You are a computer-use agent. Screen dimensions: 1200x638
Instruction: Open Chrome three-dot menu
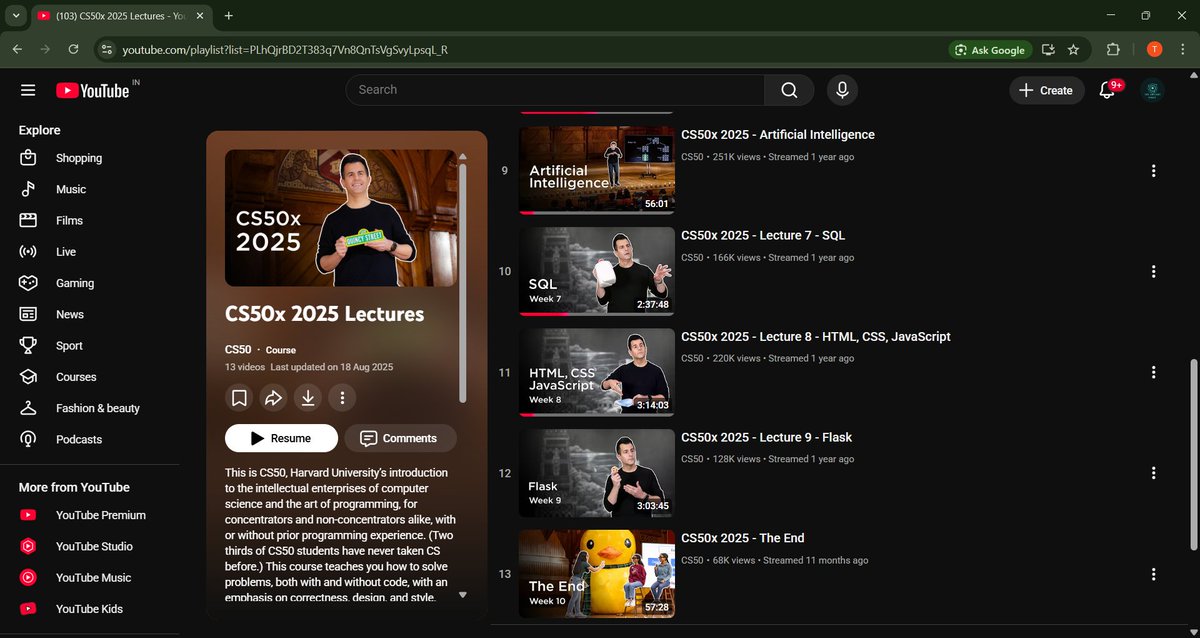(x=1183, y=50)
